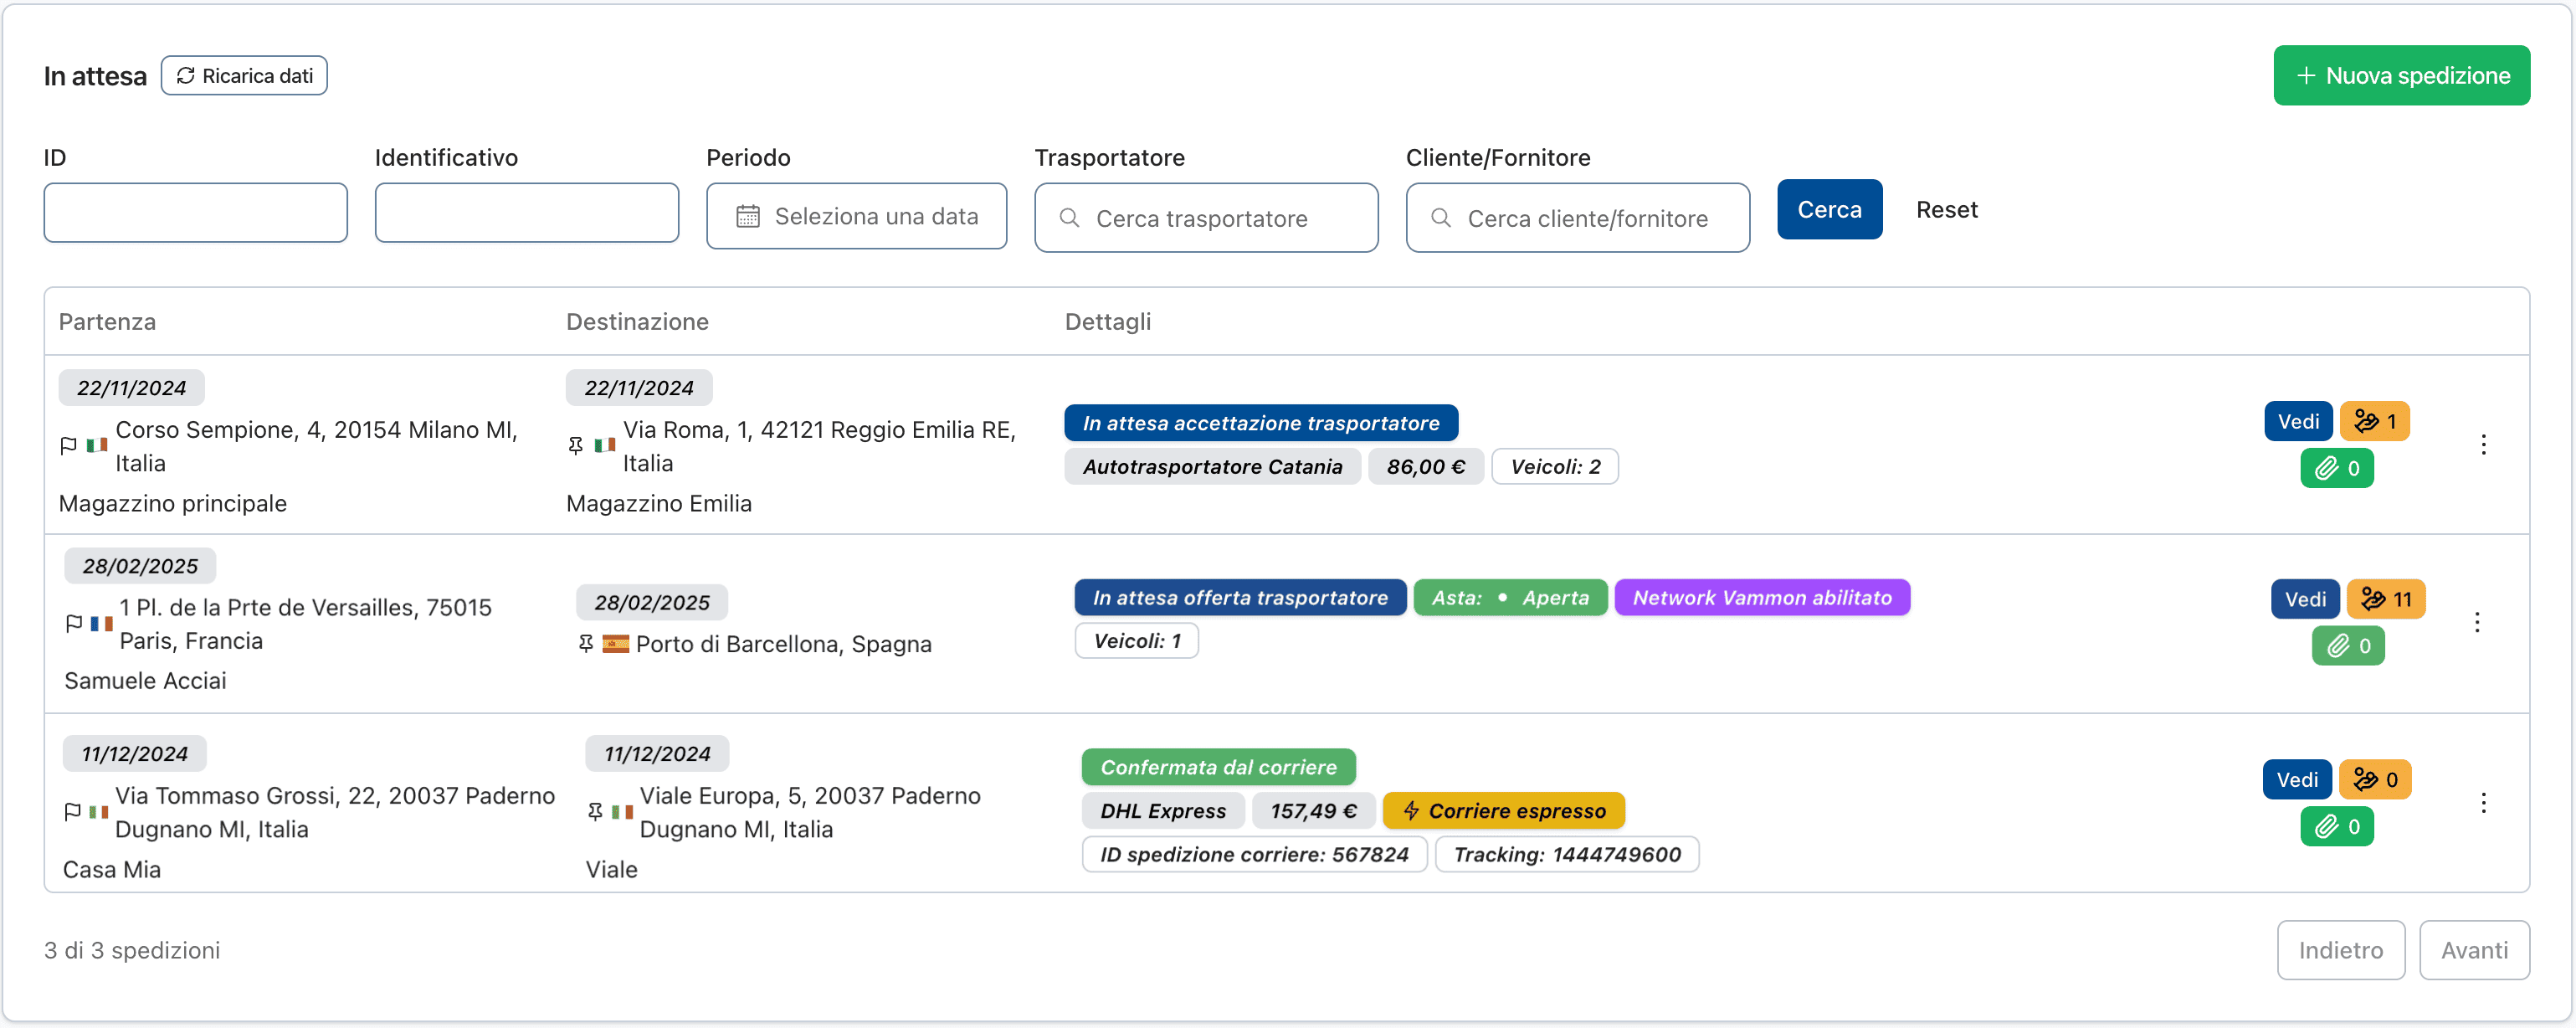
Task: Click the Samuele Acciai sender name
Action: pos(145,681)
